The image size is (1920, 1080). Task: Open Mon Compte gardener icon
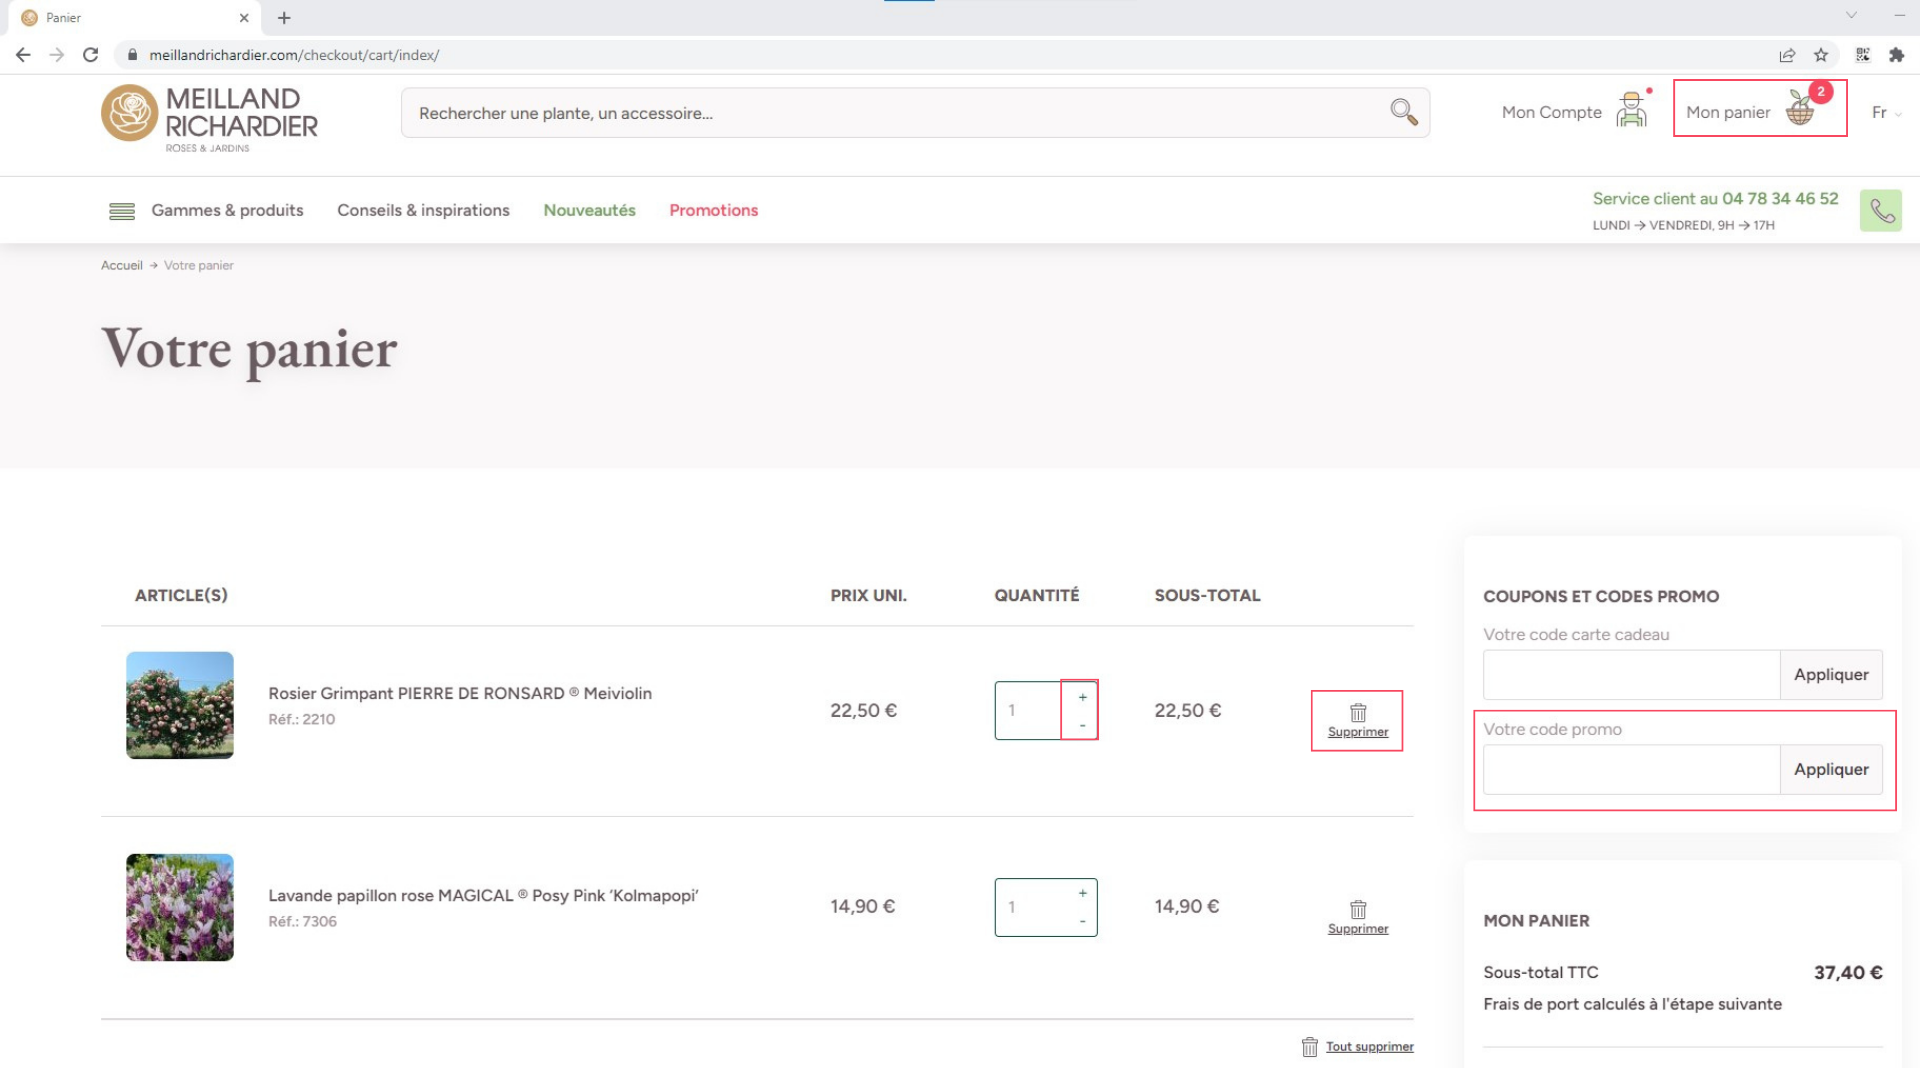click(1631, 110)
